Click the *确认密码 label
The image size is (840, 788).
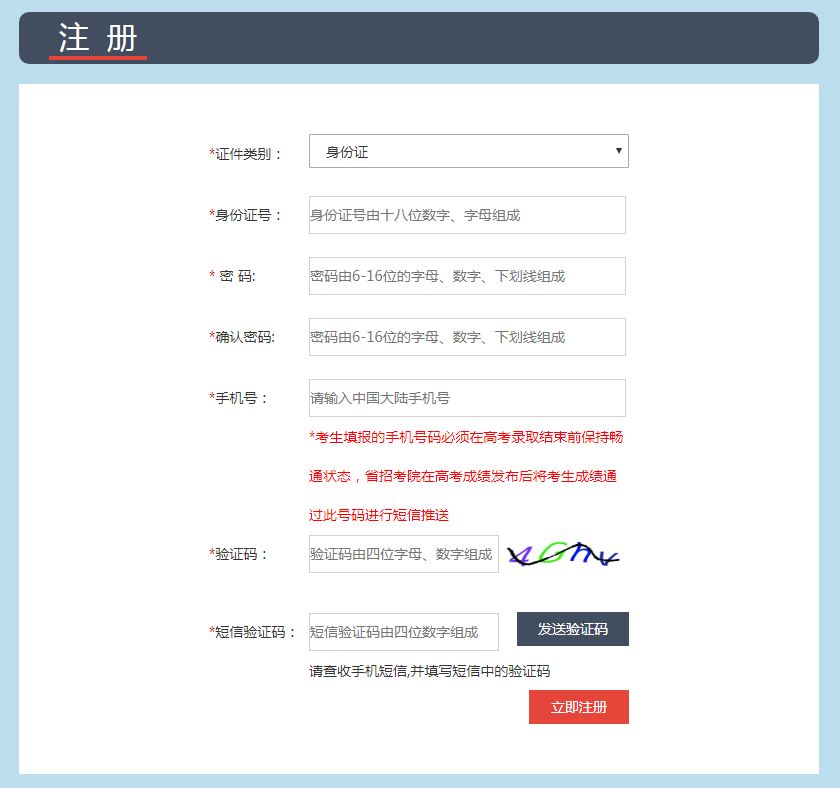click(242, 337)
